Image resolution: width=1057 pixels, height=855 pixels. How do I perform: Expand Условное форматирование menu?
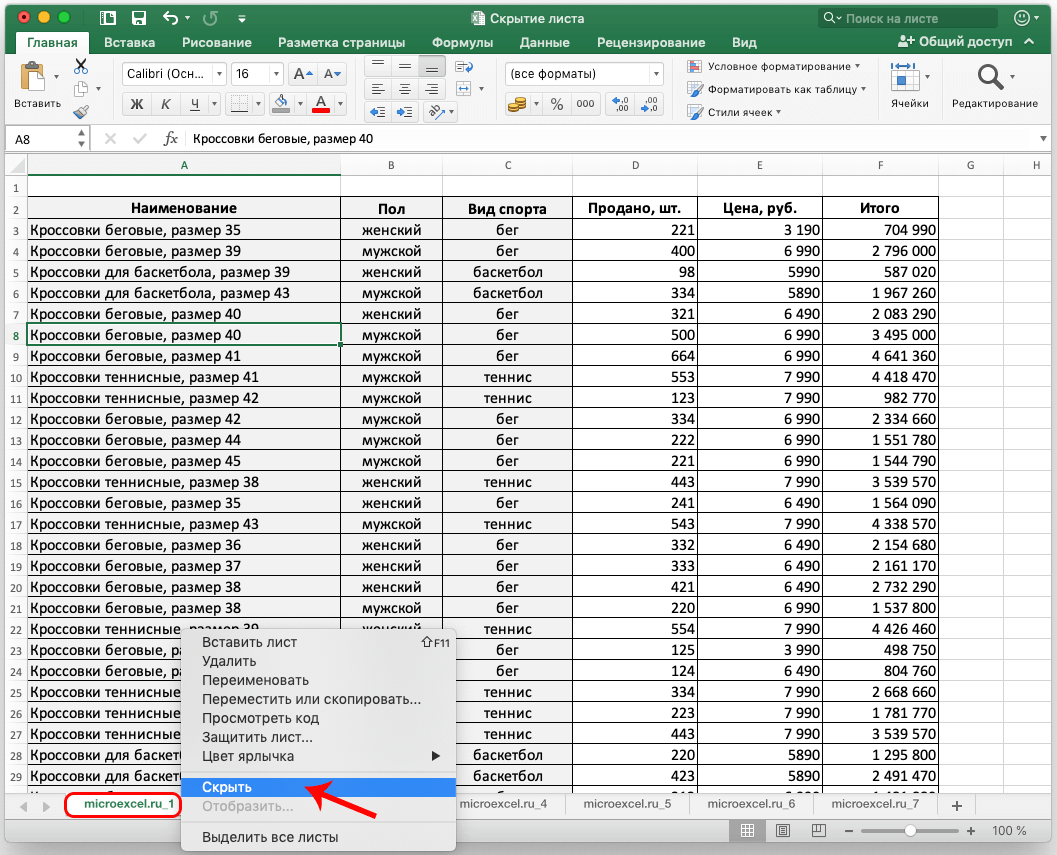pos(773,66)
